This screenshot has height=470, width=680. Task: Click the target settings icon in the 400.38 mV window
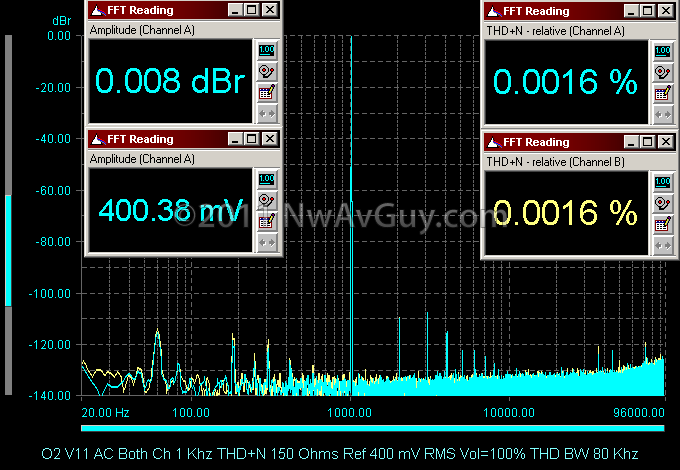click(267, 200)
